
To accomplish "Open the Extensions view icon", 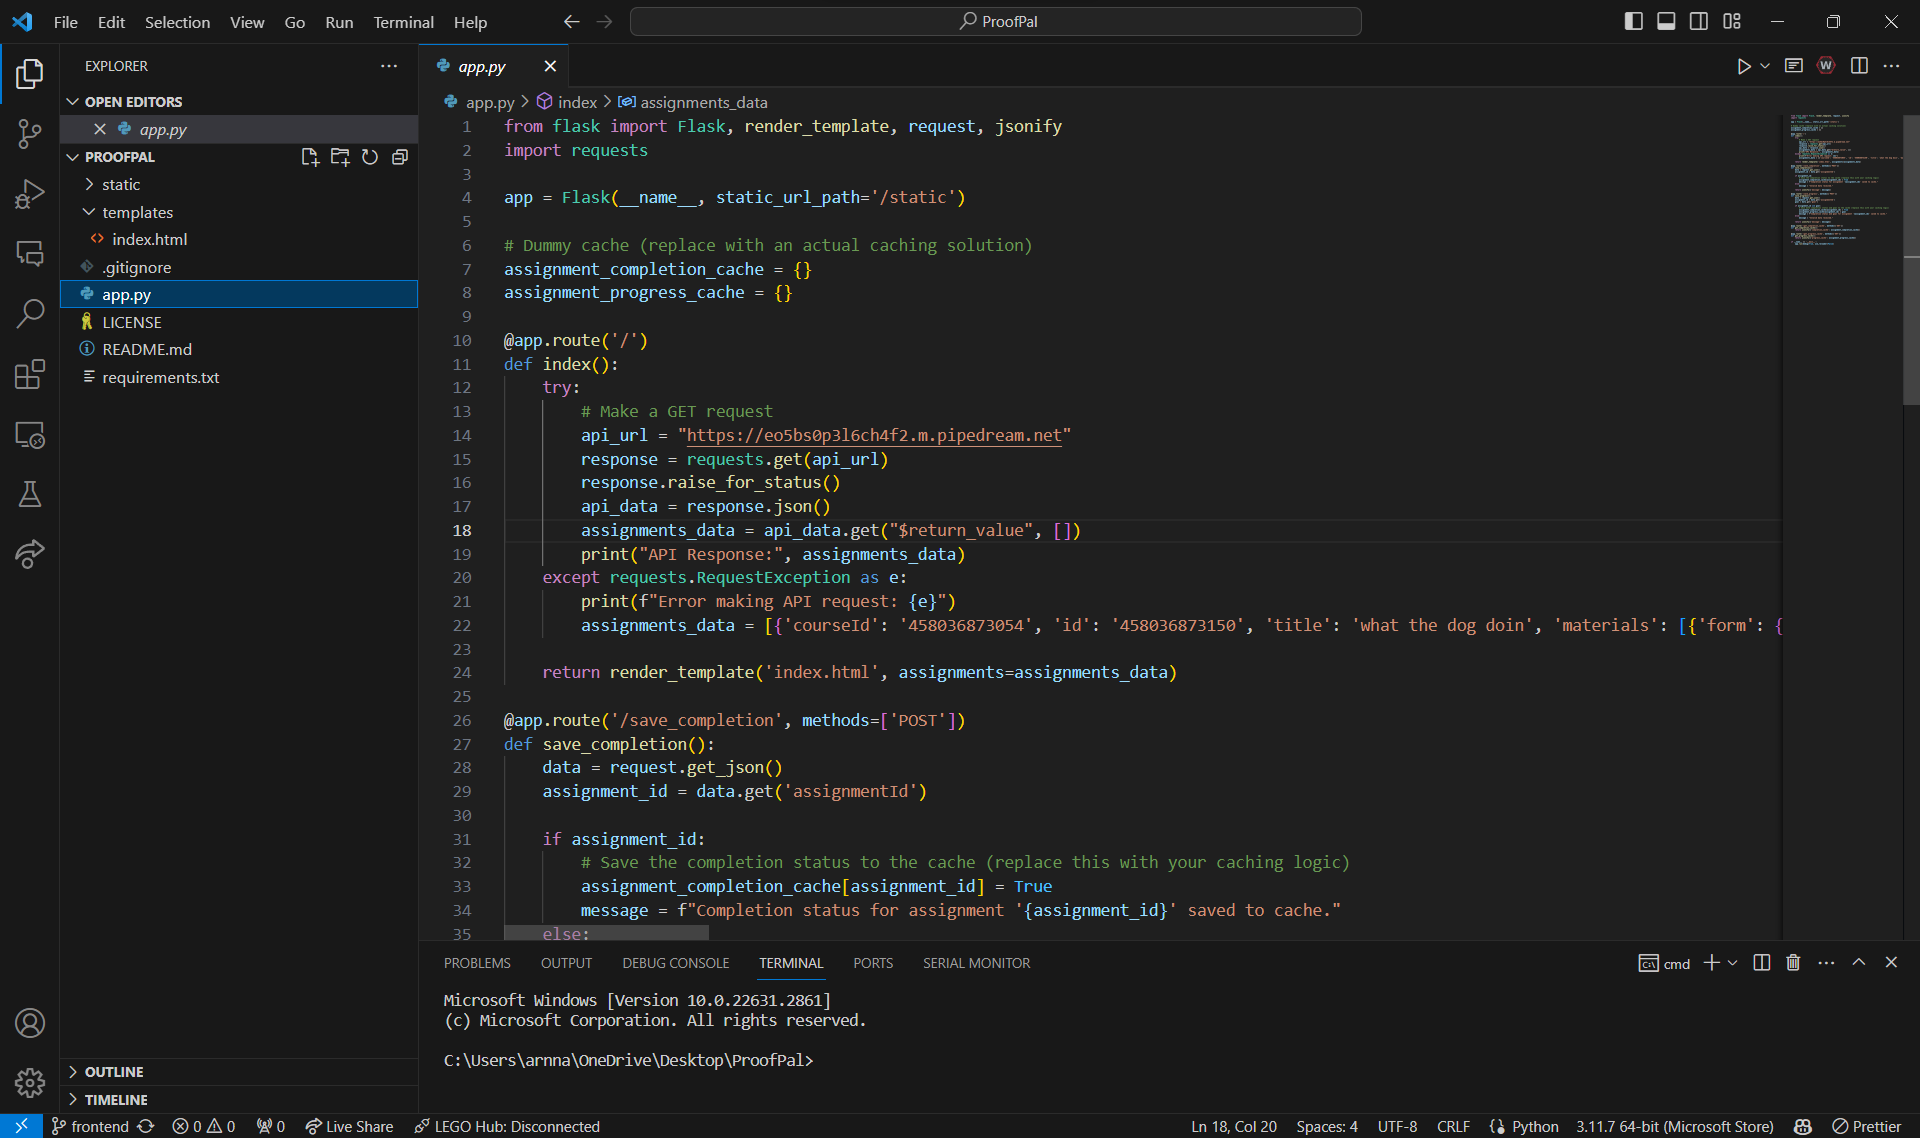I will (x=30, y=374).
